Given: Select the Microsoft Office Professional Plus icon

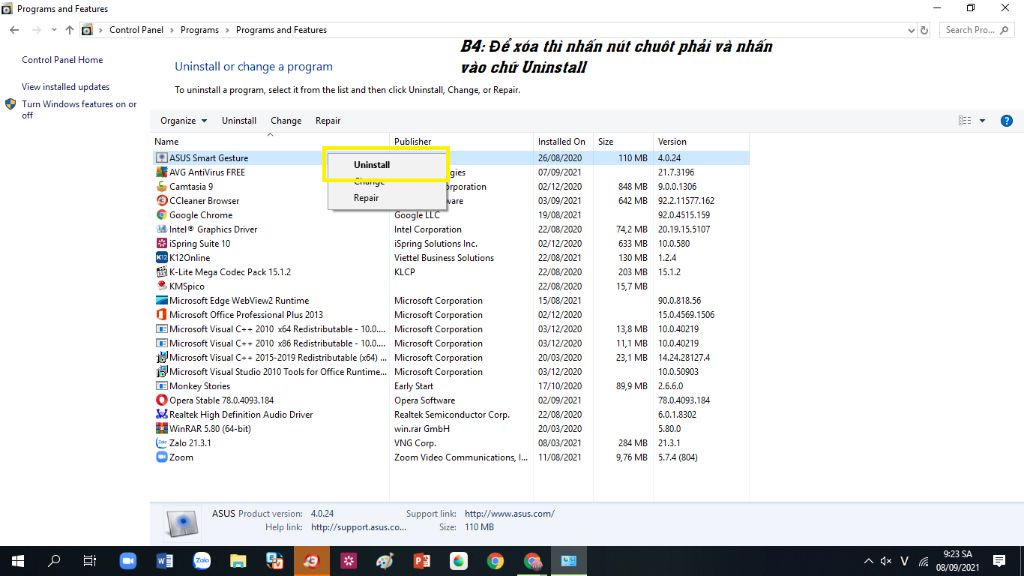Looking at the screenshot, I should click(161, 315).
